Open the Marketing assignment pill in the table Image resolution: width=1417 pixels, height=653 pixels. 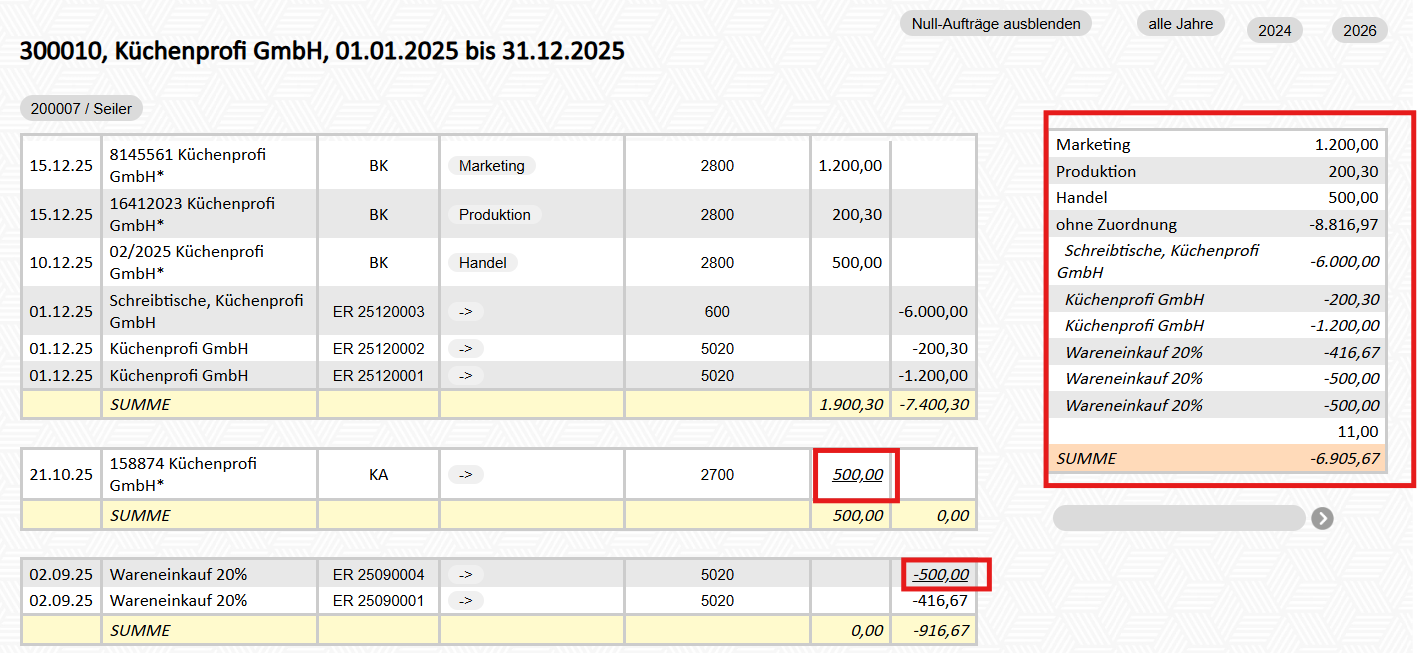tap(491, 166)
